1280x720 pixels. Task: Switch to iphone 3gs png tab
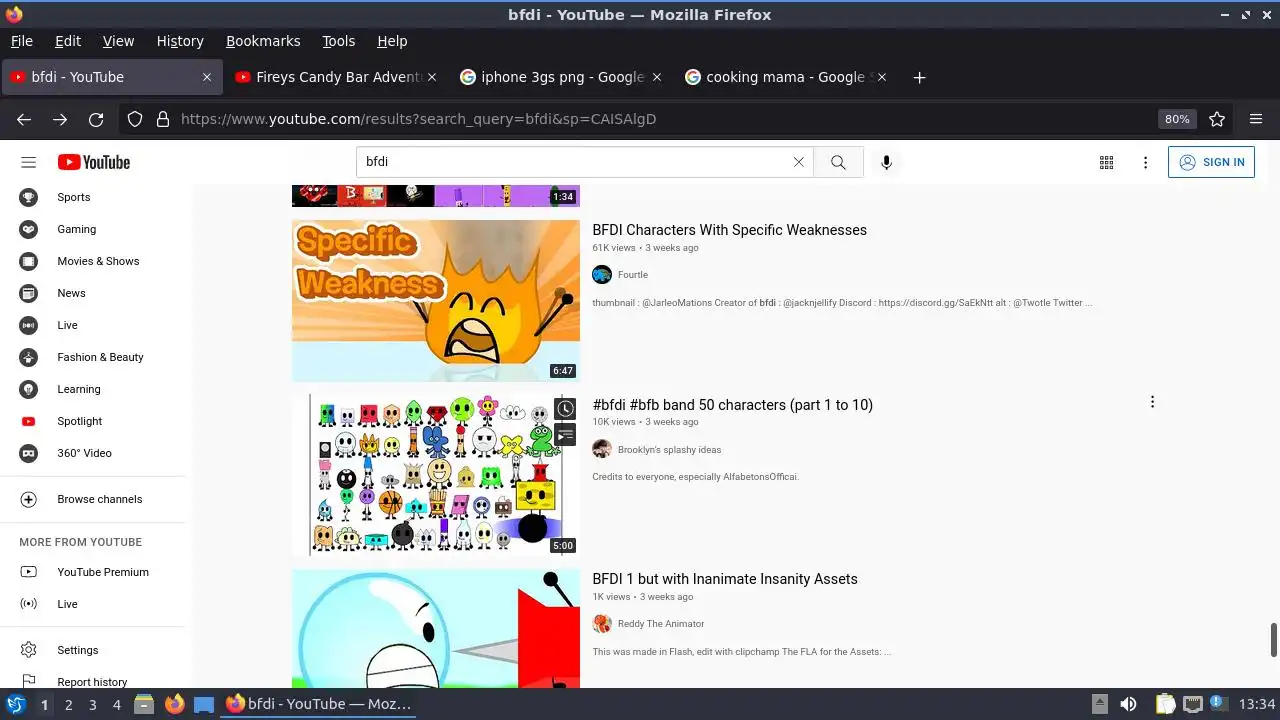pos(562,77)
